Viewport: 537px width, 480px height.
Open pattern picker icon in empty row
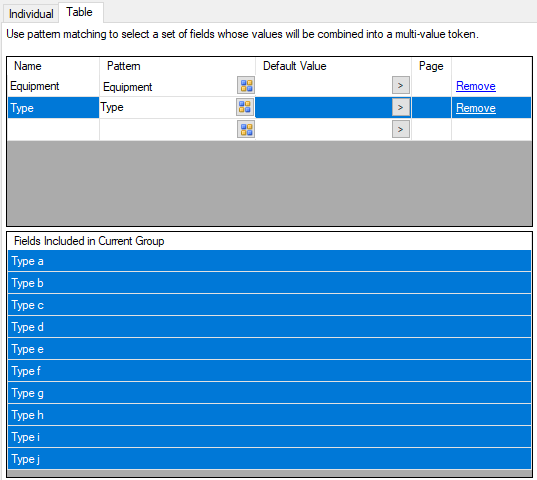click(246, 129)
